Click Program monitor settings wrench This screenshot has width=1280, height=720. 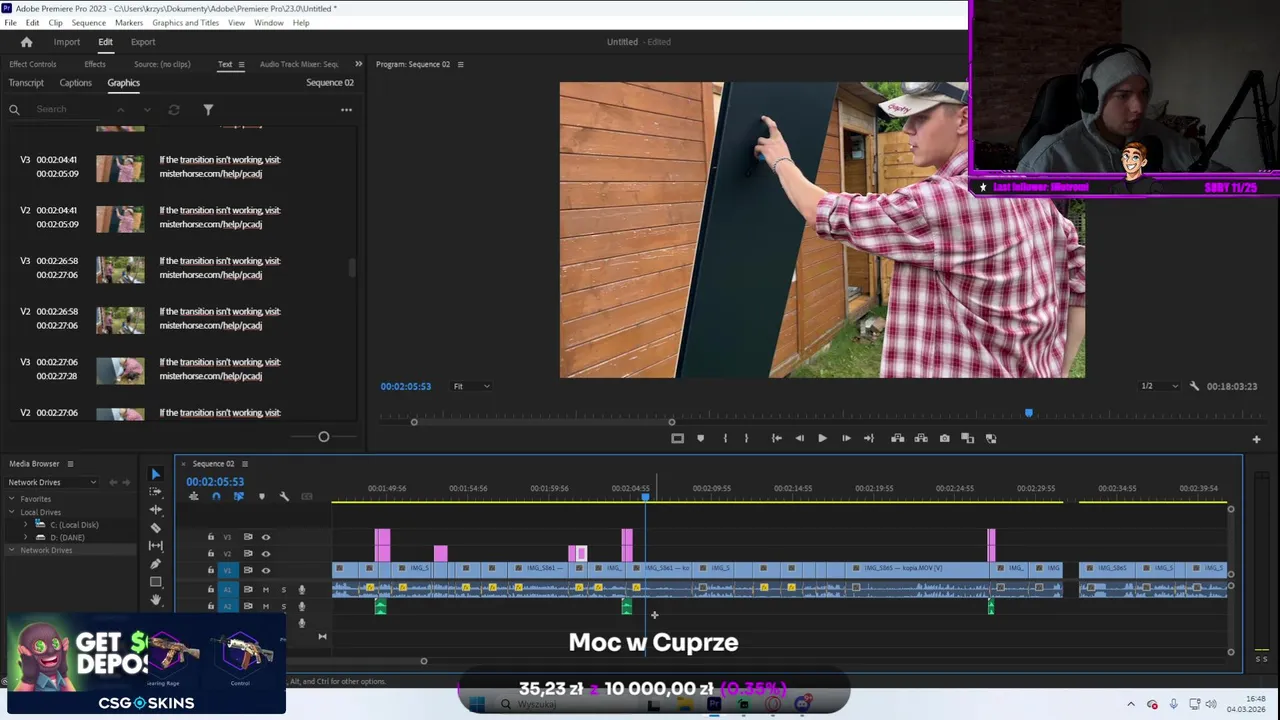tap(1194, 386)
